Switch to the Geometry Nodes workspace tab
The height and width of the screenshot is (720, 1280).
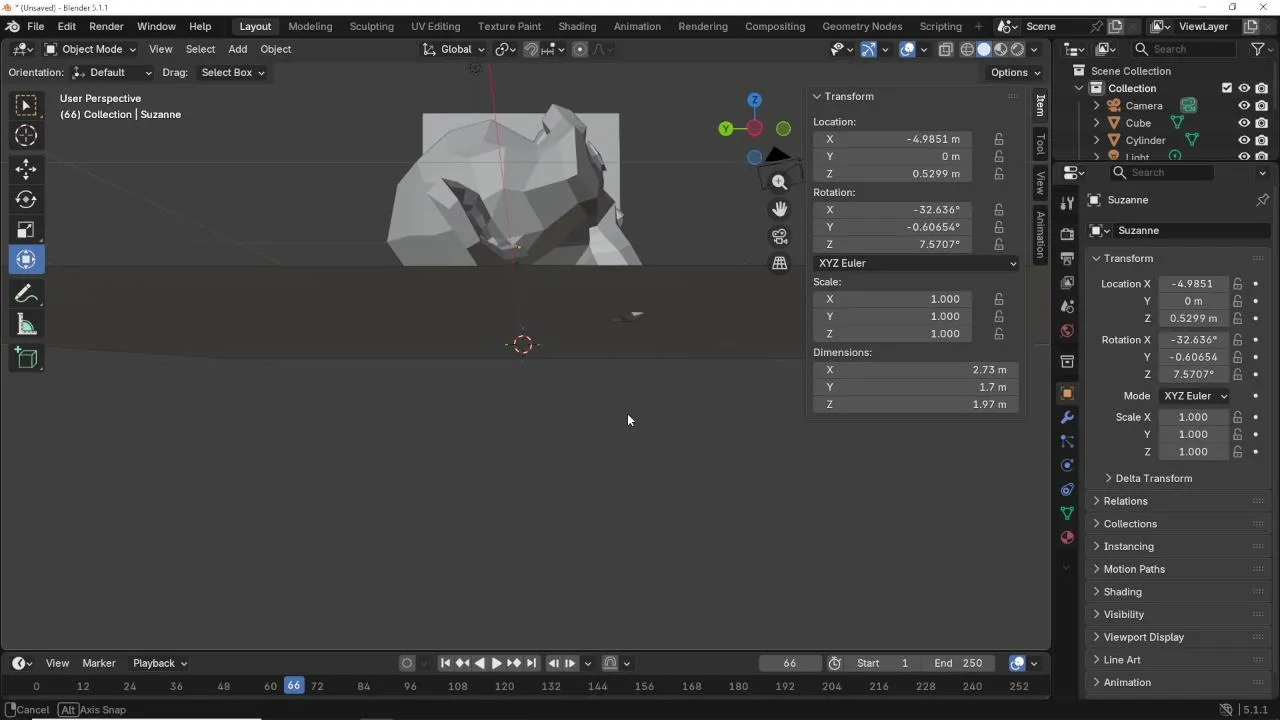pos(862,26)
